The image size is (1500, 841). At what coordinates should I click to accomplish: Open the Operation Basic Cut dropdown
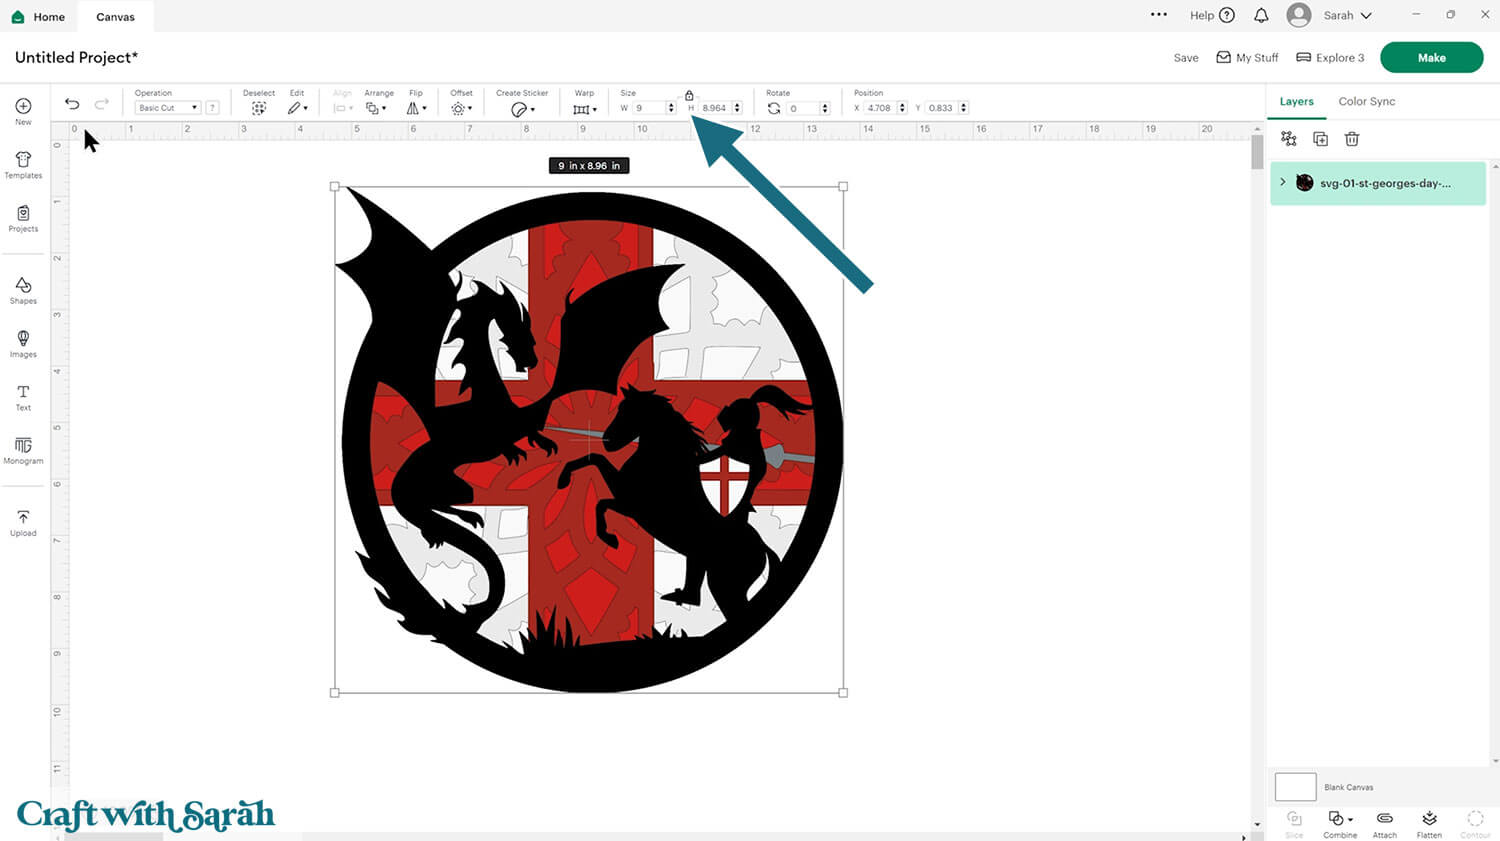pos(168,108)
